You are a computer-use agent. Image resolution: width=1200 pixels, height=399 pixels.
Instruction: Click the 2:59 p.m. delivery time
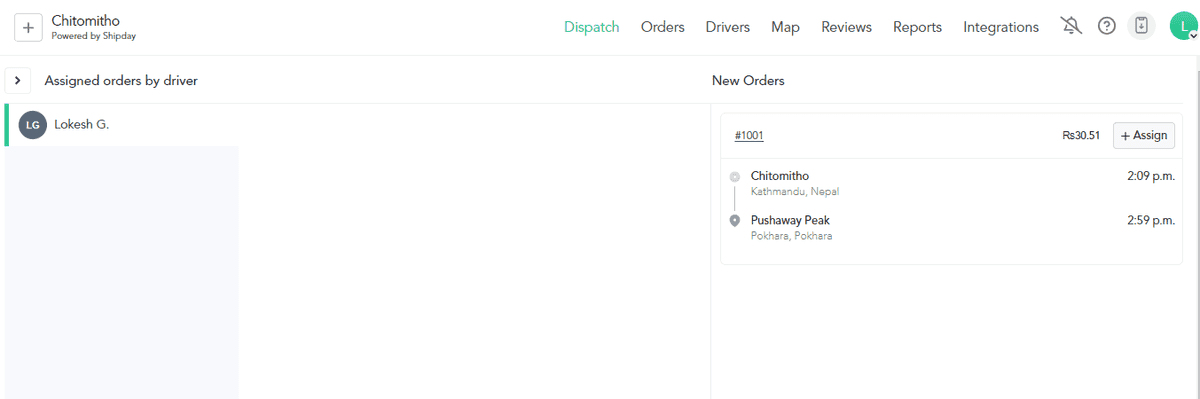[1150, 220]
